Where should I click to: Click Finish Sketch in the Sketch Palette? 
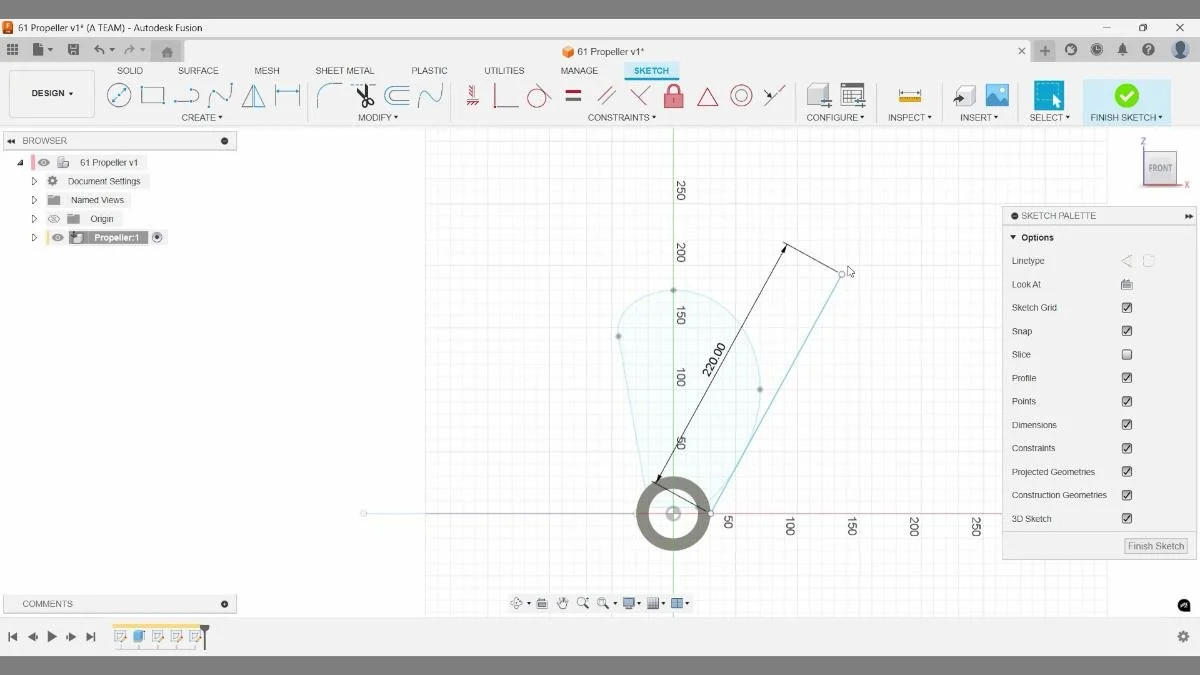click(x=1155, y=546)
